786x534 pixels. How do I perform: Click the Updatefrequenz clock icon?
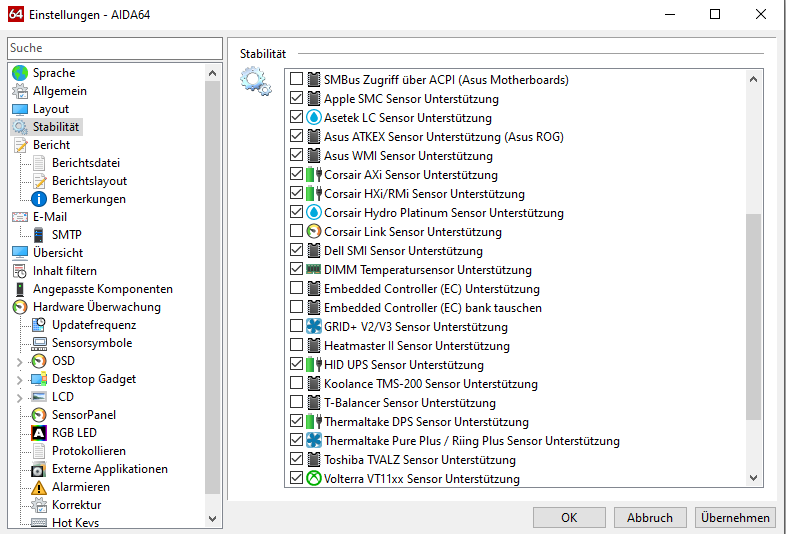(x=39, y=325)
